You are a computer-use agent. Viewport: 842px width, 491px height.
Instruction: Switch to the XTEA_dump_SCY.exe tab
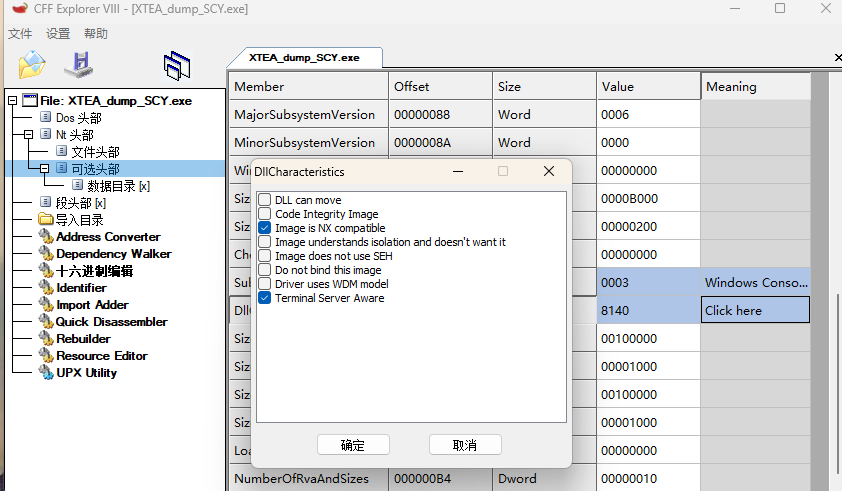(x=304, y=58)
